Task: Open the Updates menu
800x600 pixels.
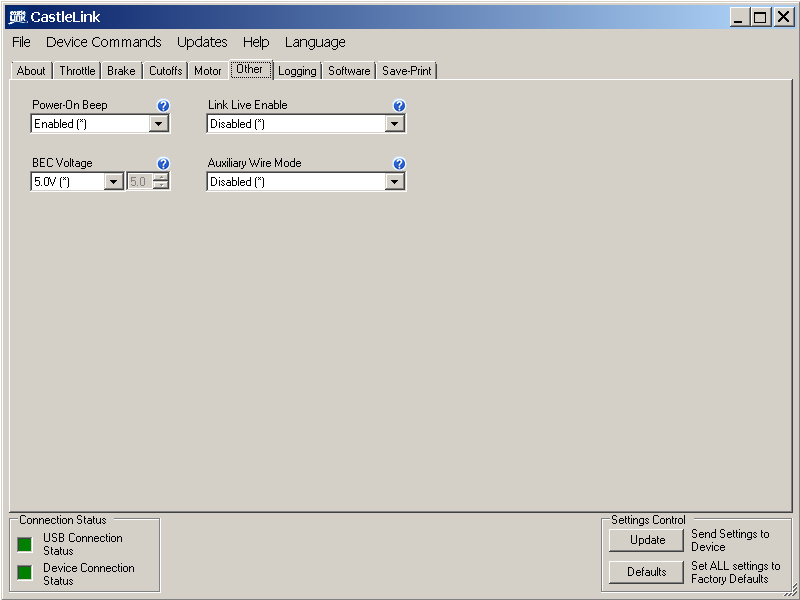Action: tap(202, 42)
